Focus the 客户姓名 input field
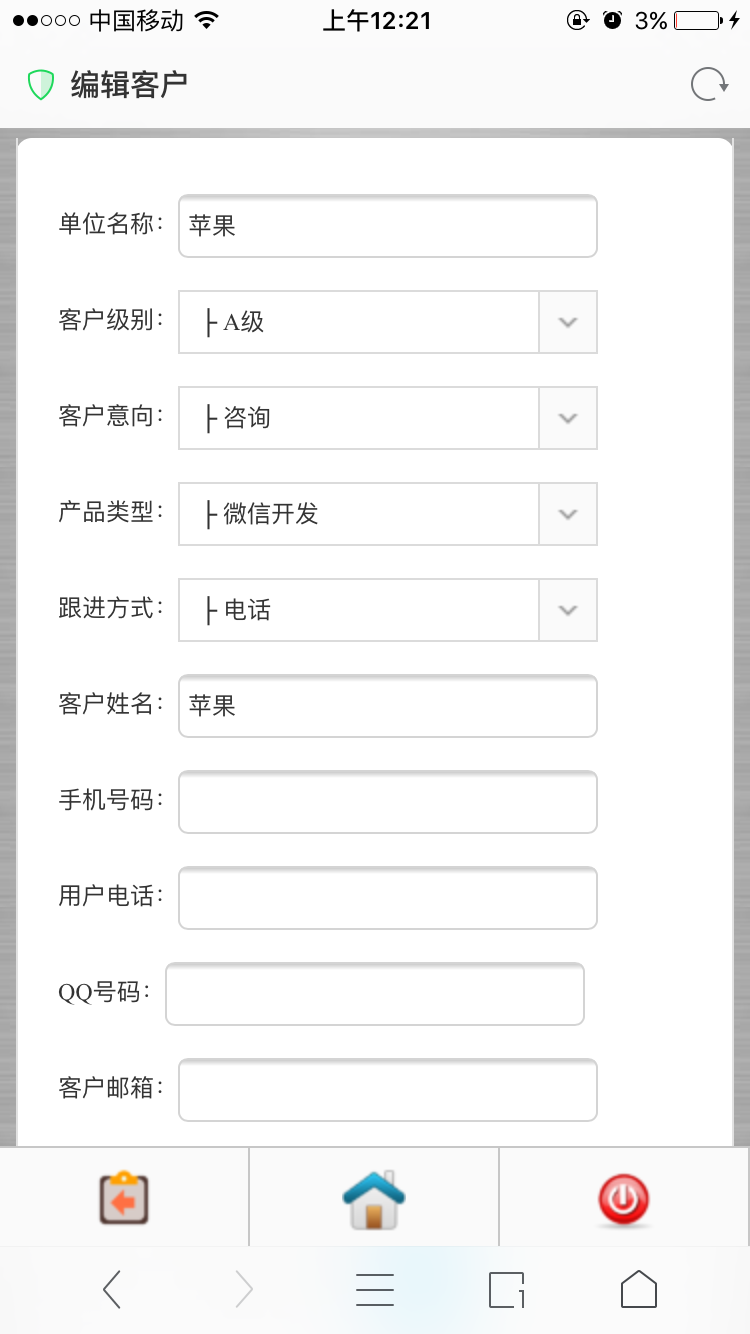The image size is (750, 1334). pos(388,706)
